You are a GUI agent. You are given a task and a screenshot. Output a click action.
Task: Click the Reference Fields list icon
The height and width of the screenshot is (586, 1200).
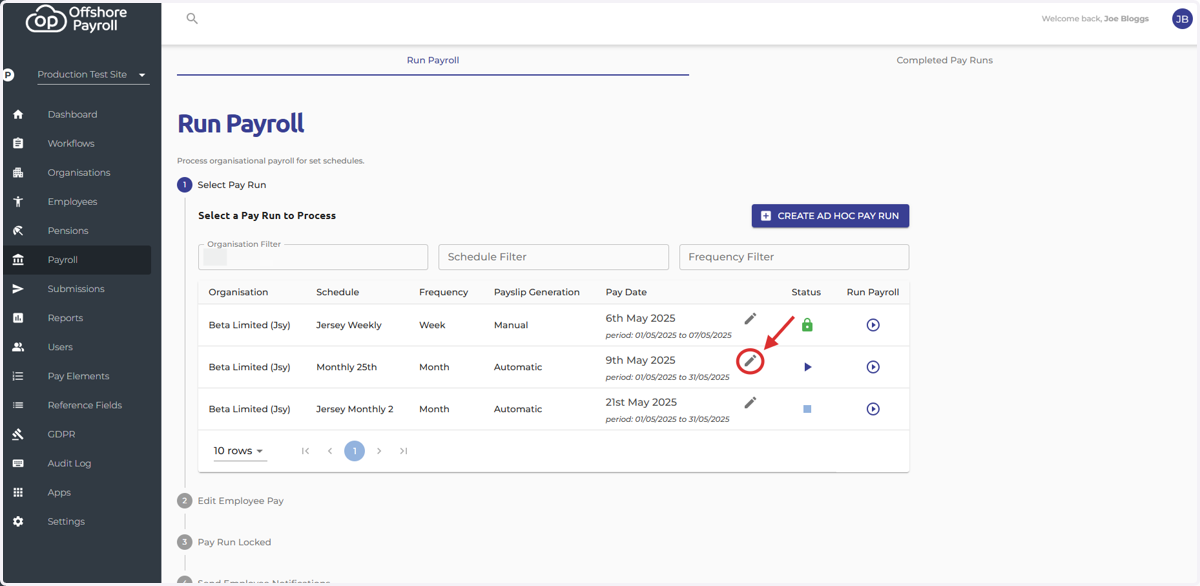(x=18, y=405)
